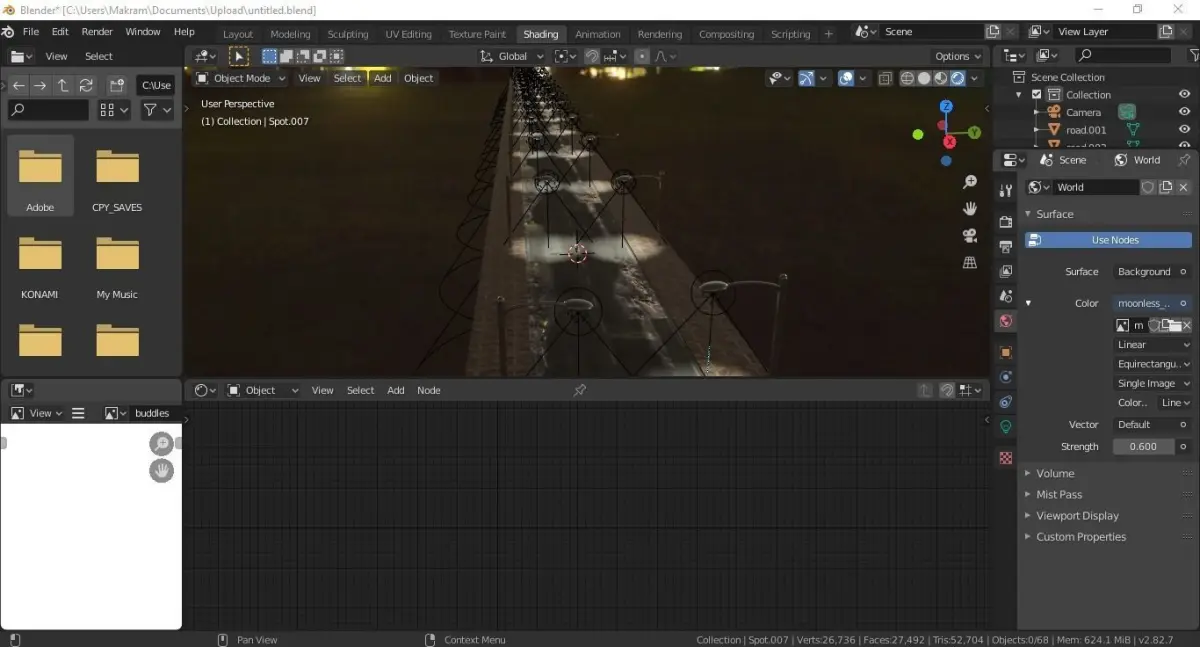
Task: Toggle snapping magnet in viewport header
Action: click(x=592, y=56)
